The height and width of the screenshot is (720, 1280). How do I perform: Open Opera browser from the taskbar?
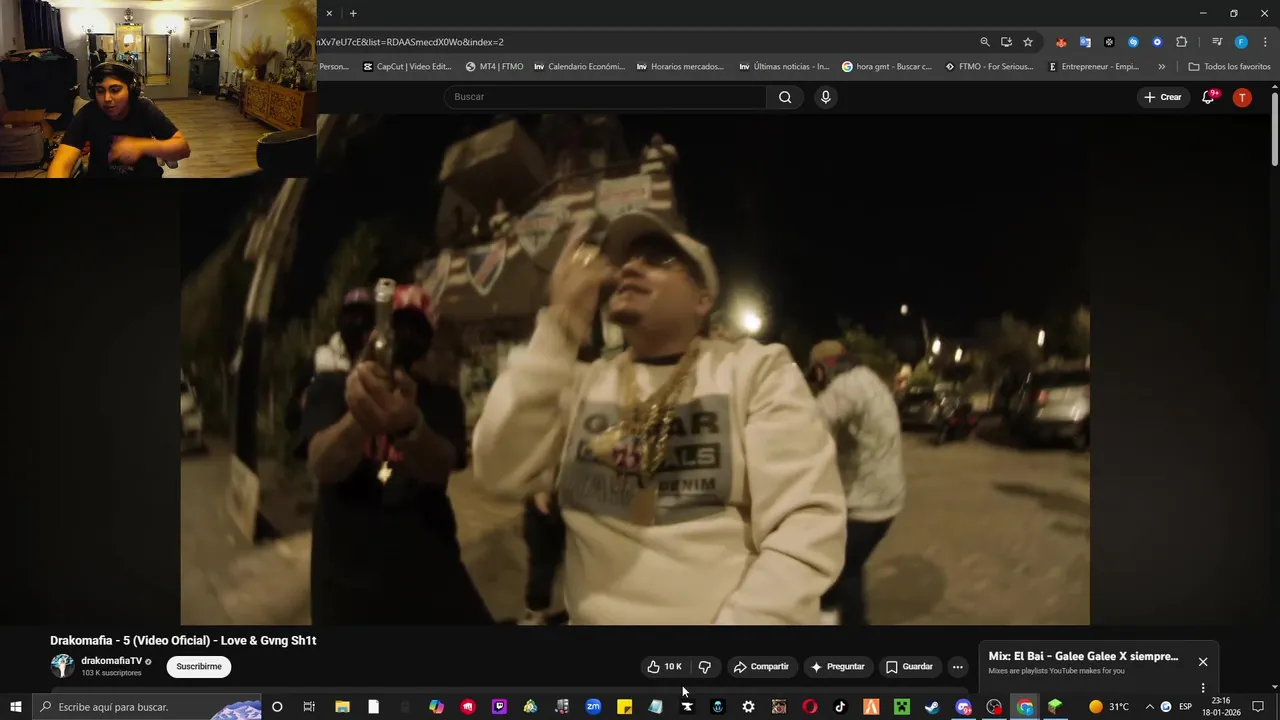pyautogui.click(x=810, y=707)
